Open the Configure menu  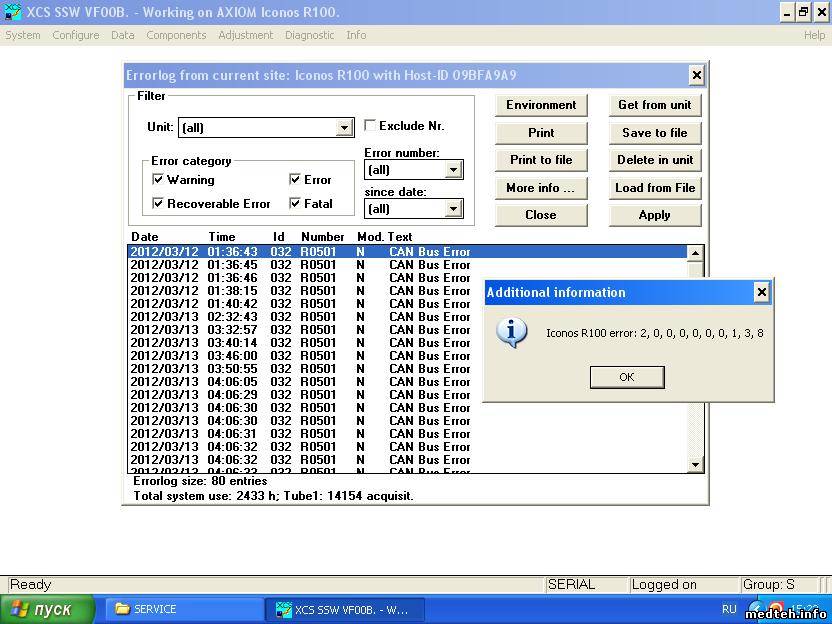75,35
